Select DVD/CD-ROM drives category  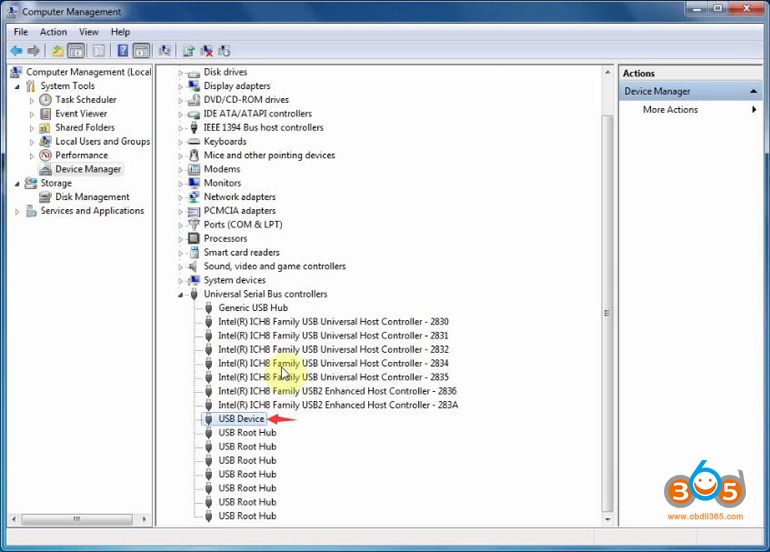click(246, 100)
